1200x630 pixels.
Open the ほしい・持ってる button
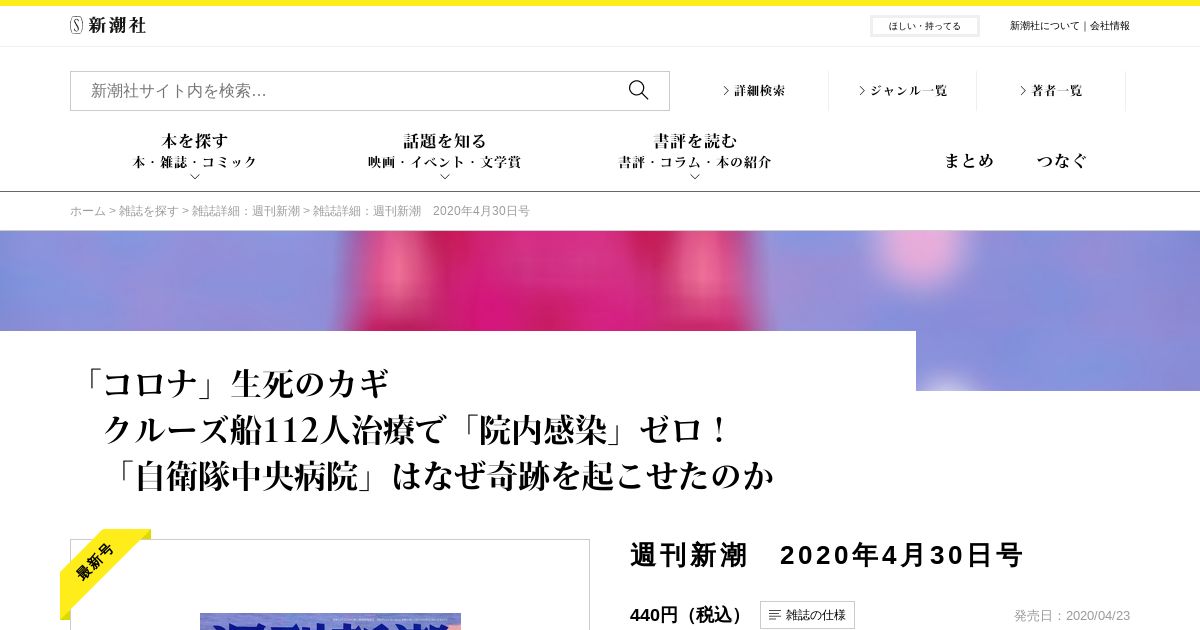tap(925, 26)
